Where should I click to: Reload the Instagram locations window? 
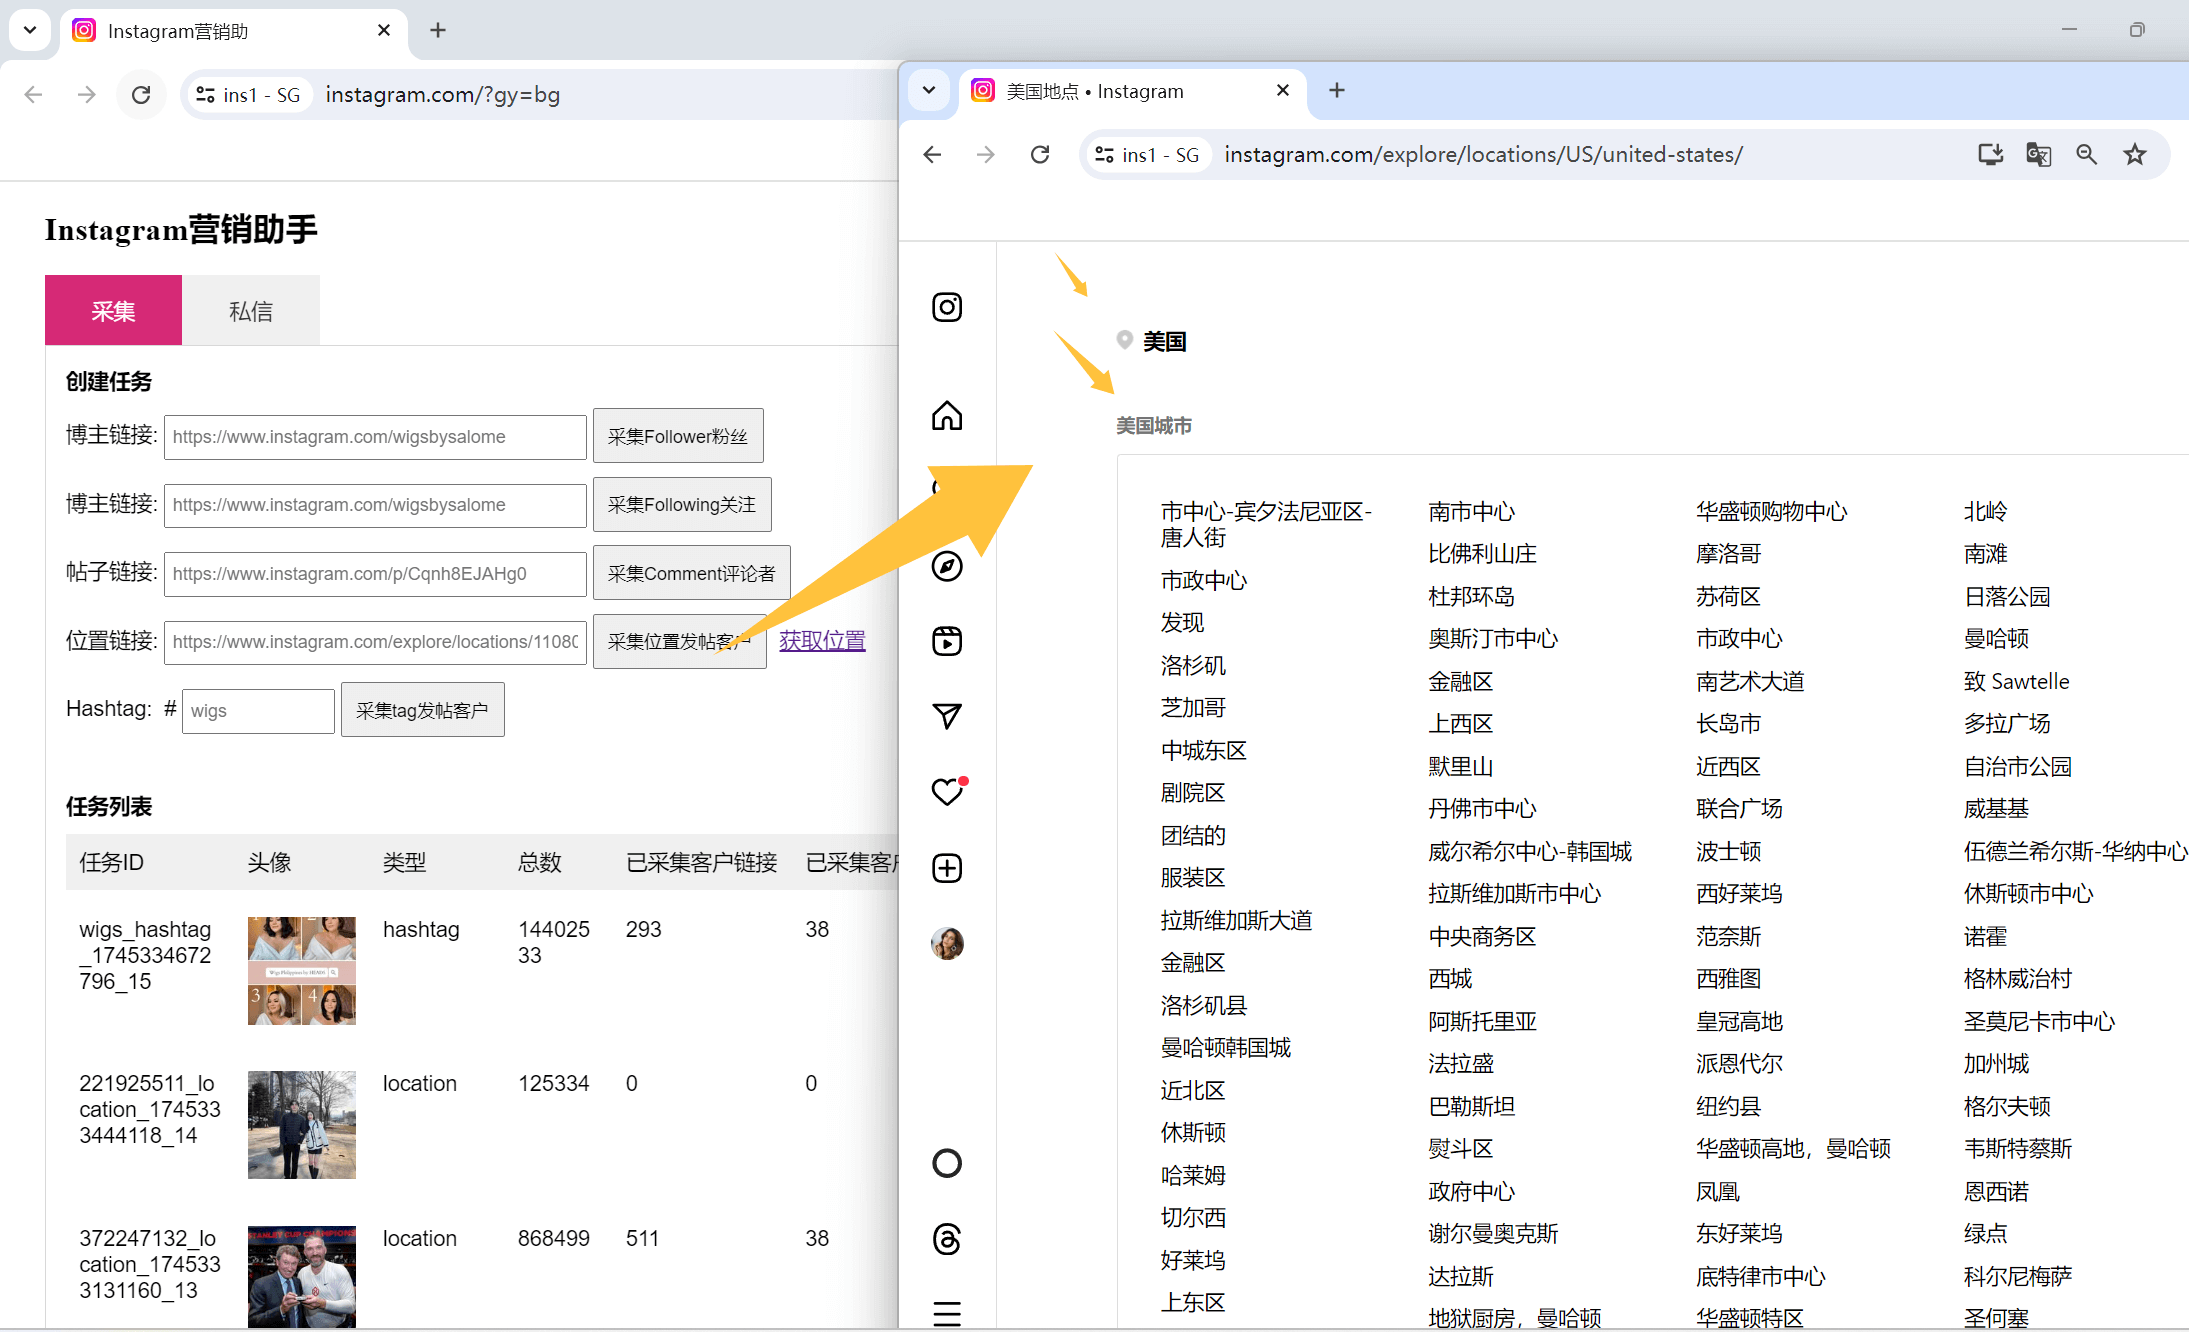coord(1040,155)
